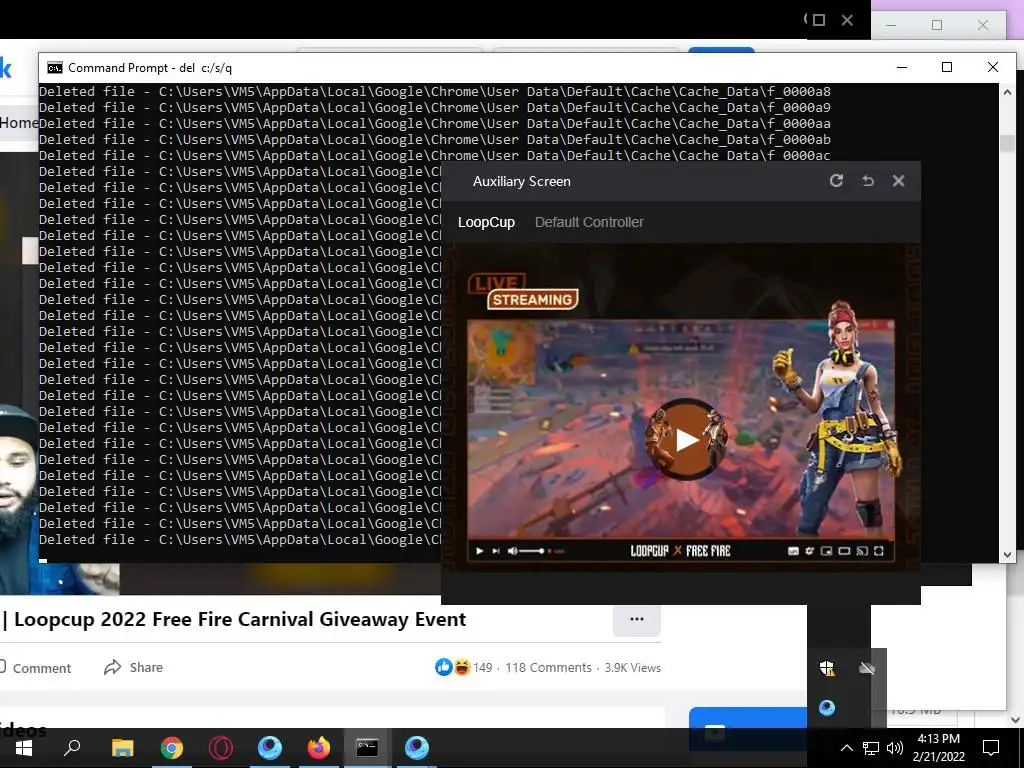Image resolution: width=1024 pixels, height=768 pixels.
Task: Play the LoopCup Free Fire video
Action: [686, 440]
